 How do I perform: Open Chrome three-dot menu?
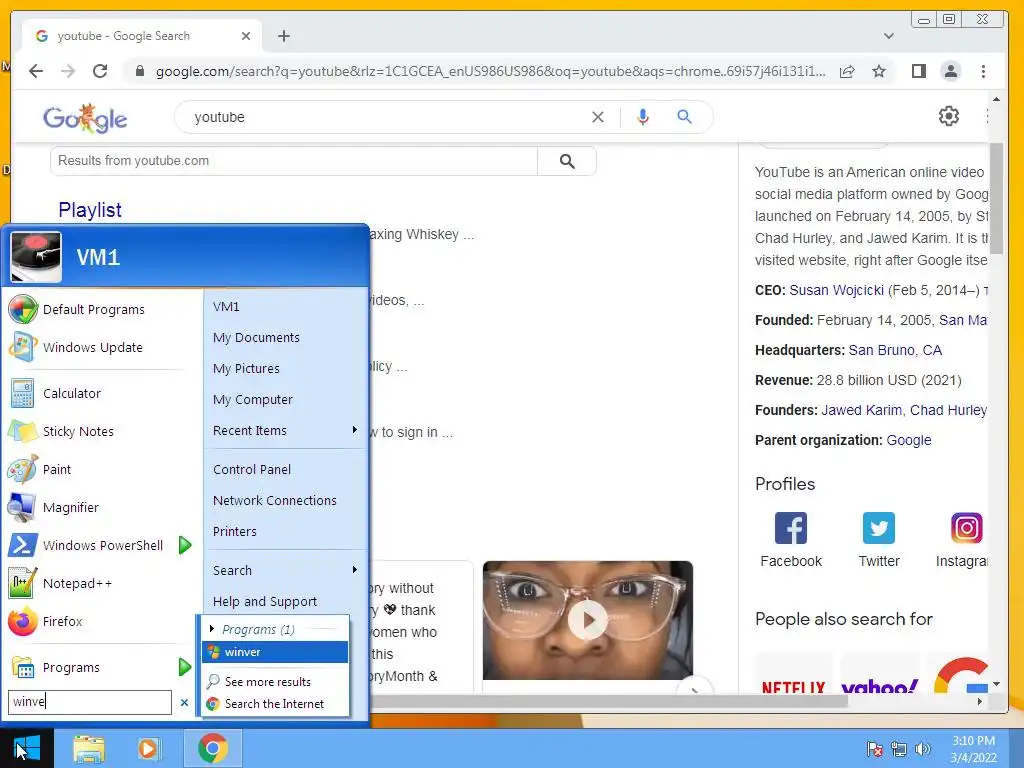pyautogui.click(x=984, y=71)
